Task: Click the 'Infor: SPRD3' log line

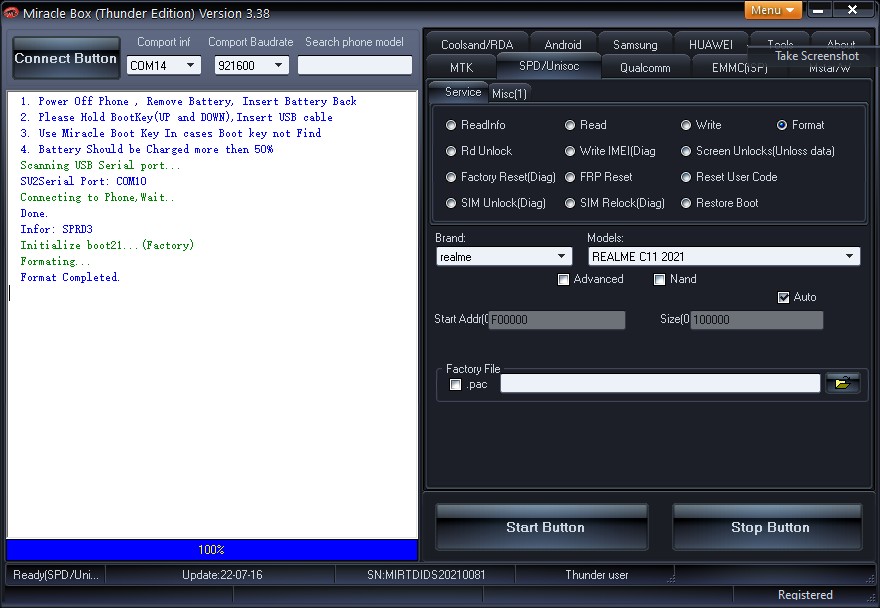Action: pos(56,229)
